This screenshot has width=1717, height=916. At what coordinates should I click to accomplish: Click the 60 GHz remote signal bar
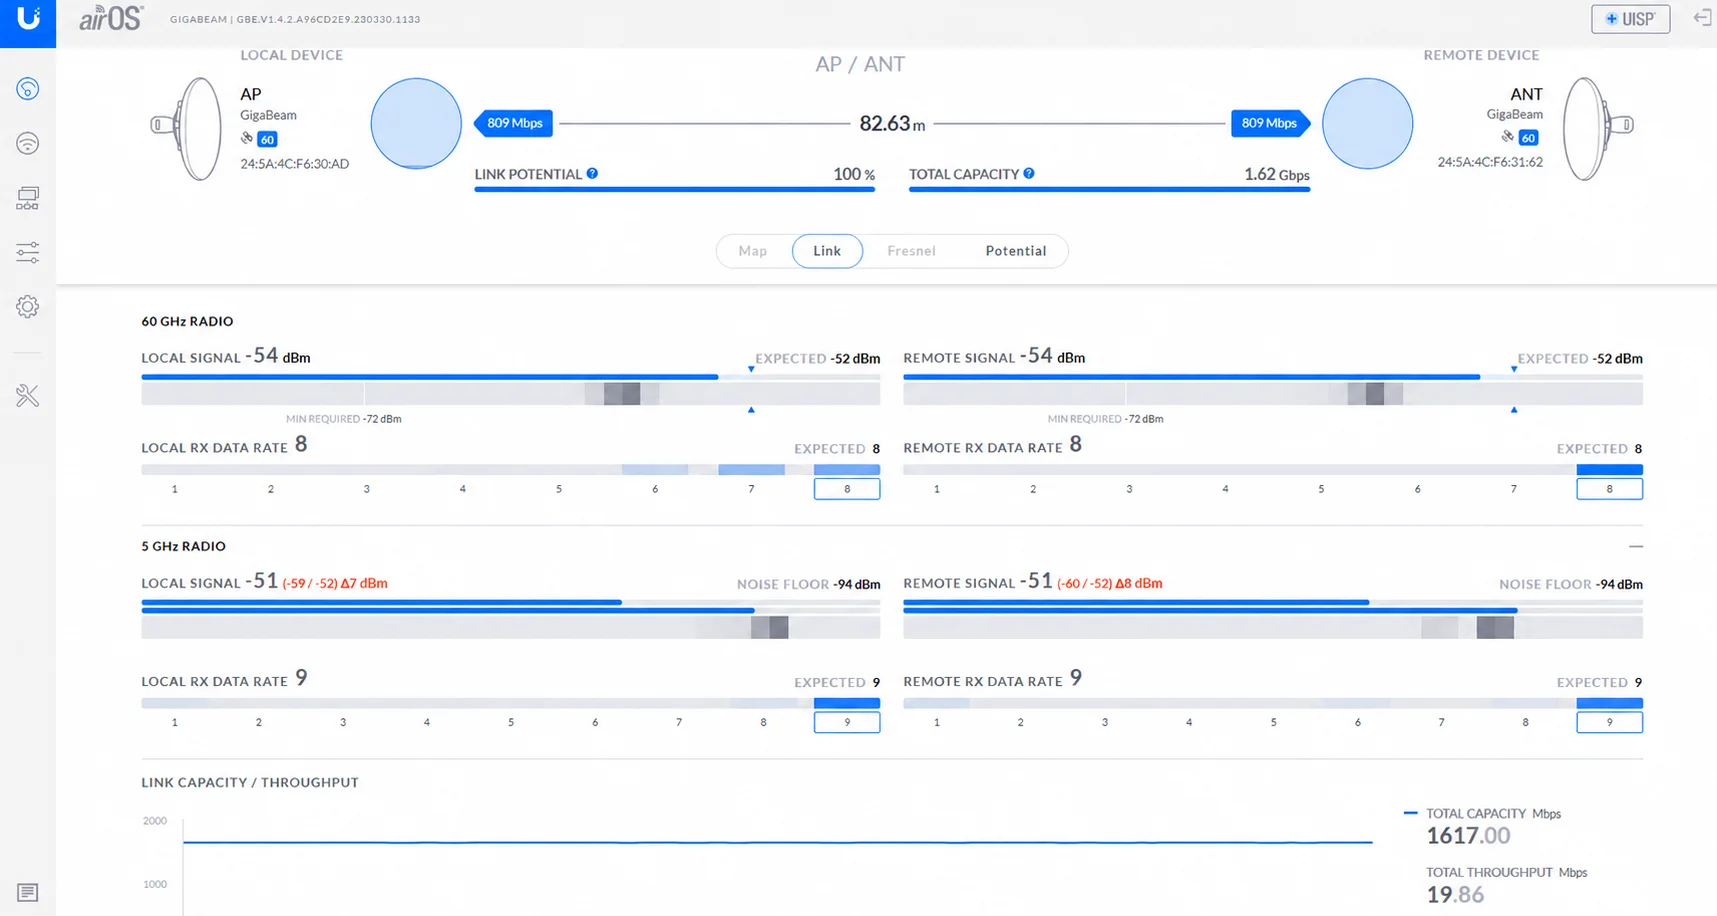(x=1273, y=377)
